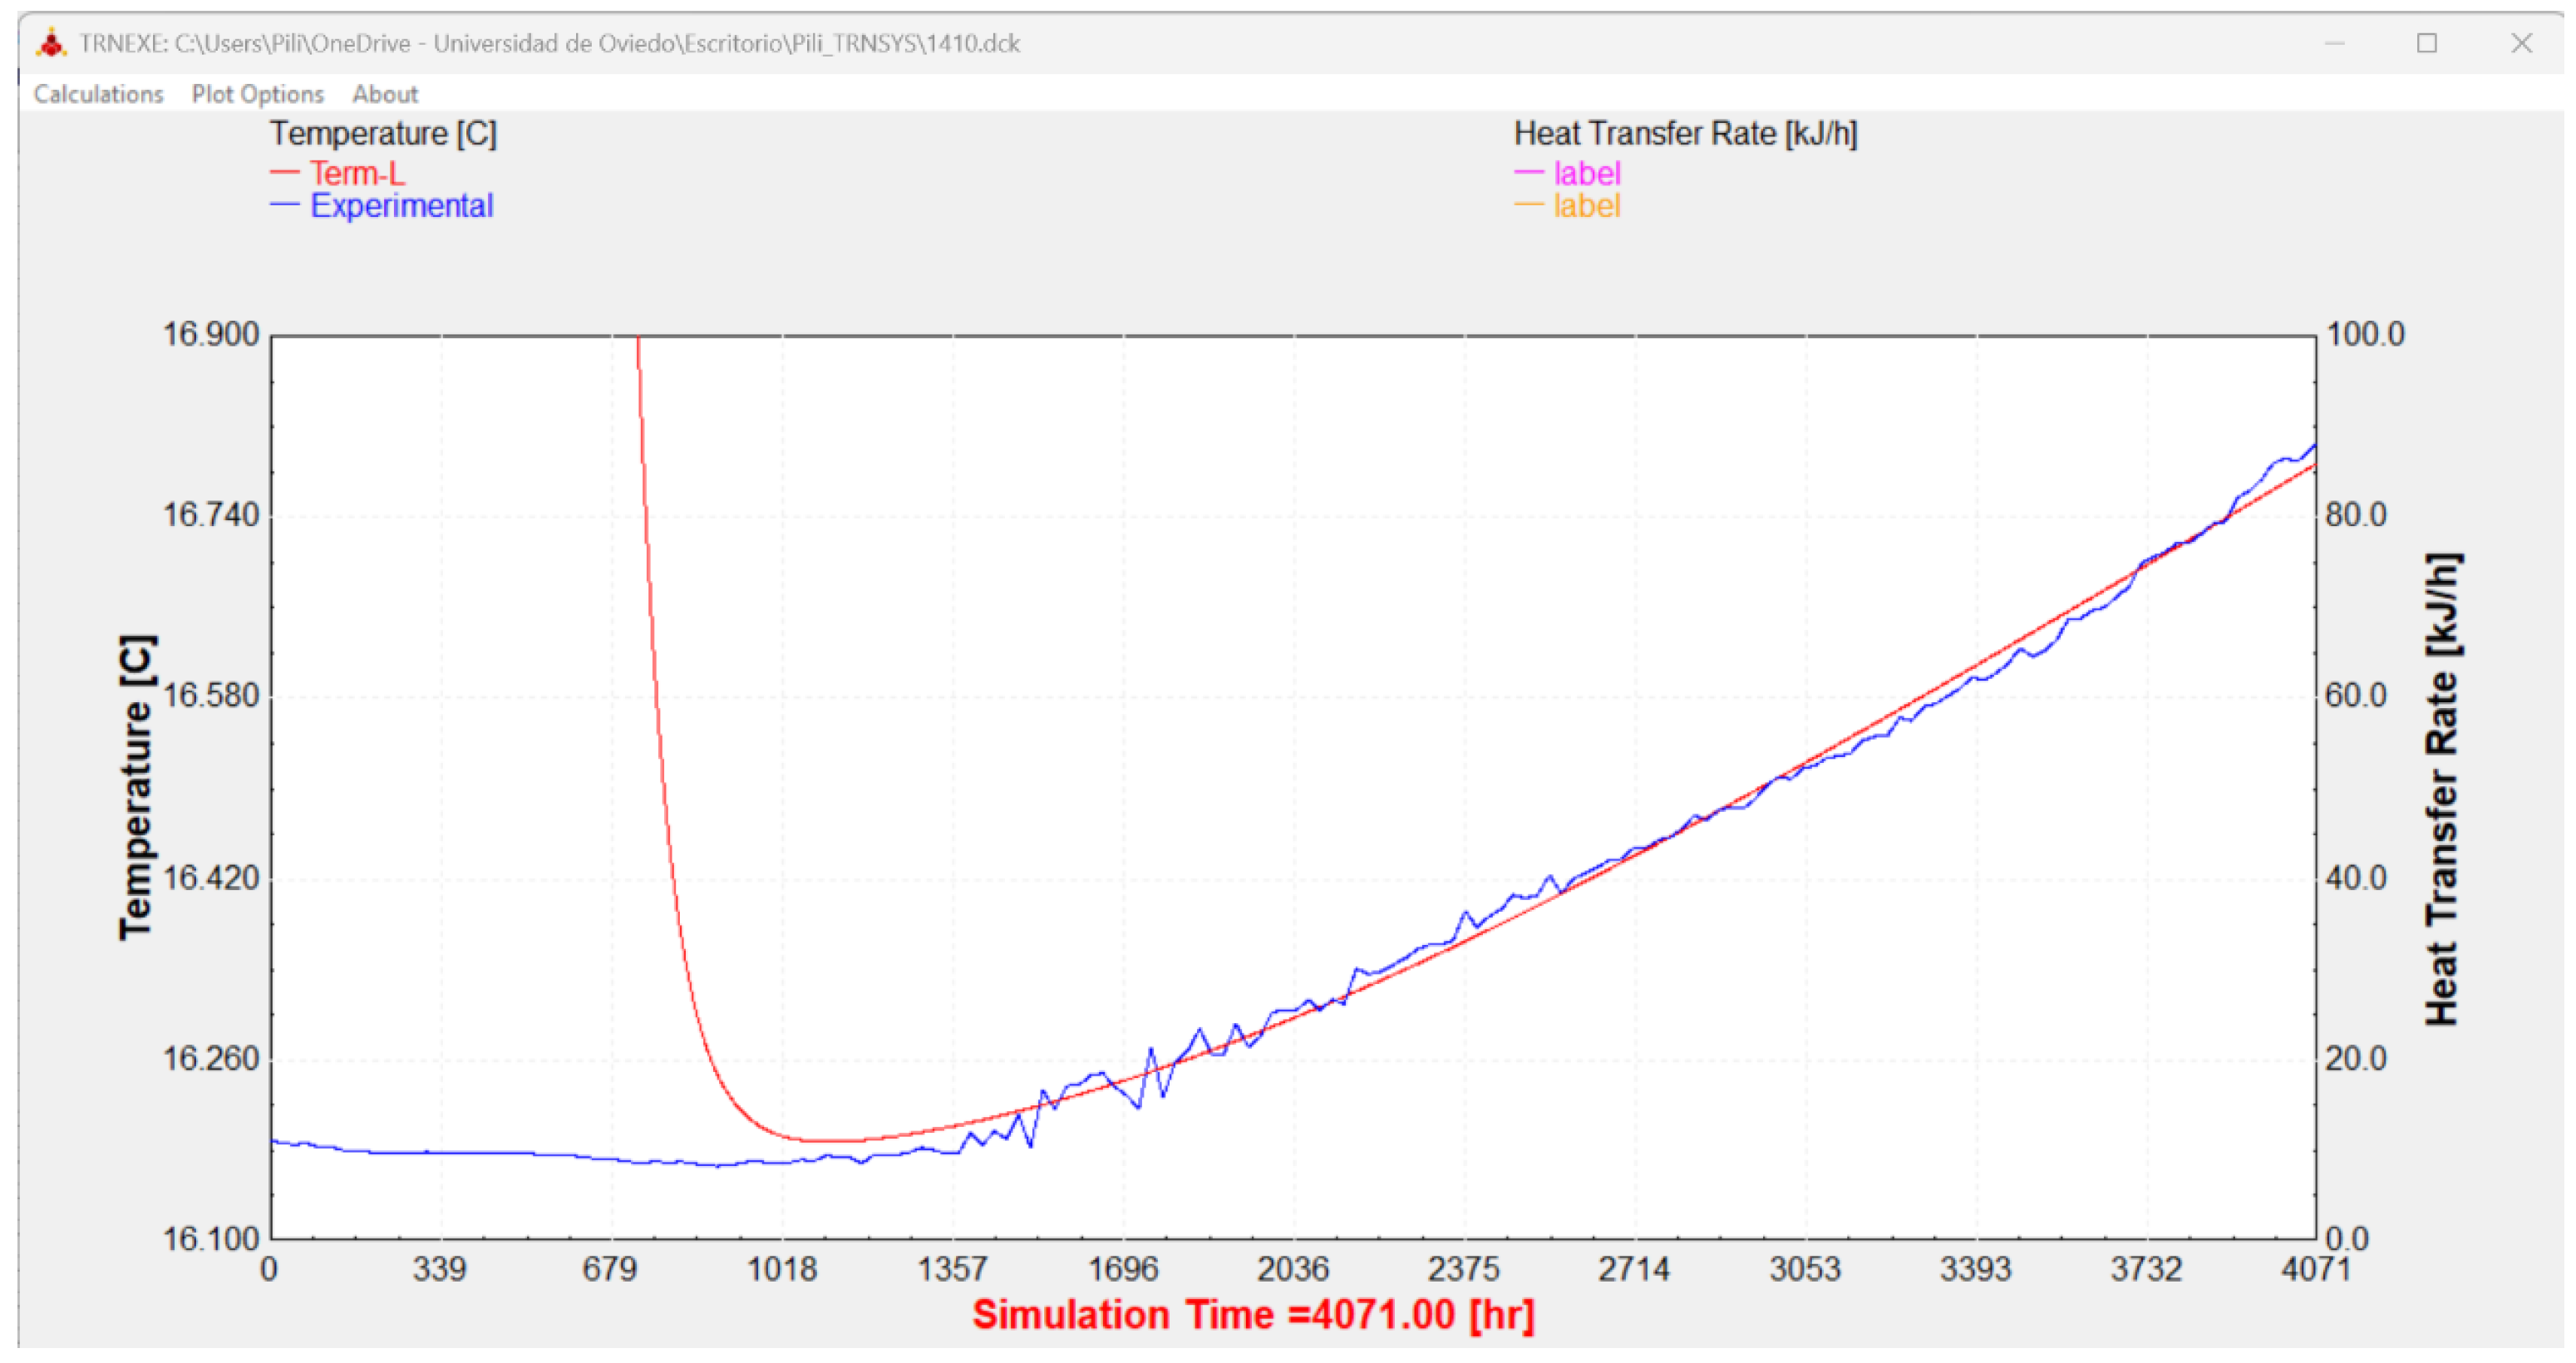Open the About menu
The image size is (2576, 1363).
tap(384, 94)
